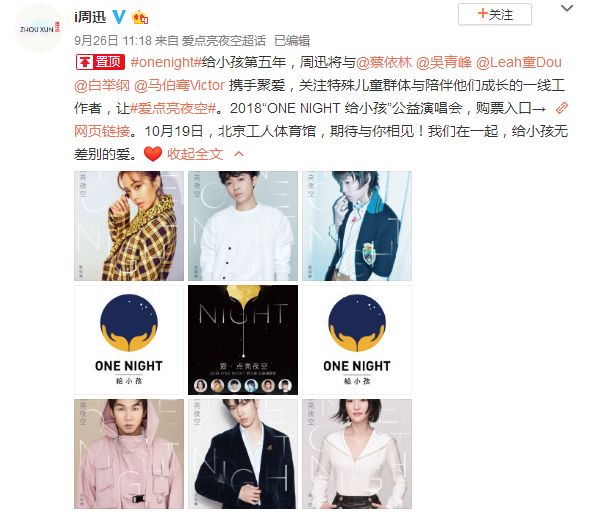Open the #onenight# hashtag topic

[x=166, y=62]
